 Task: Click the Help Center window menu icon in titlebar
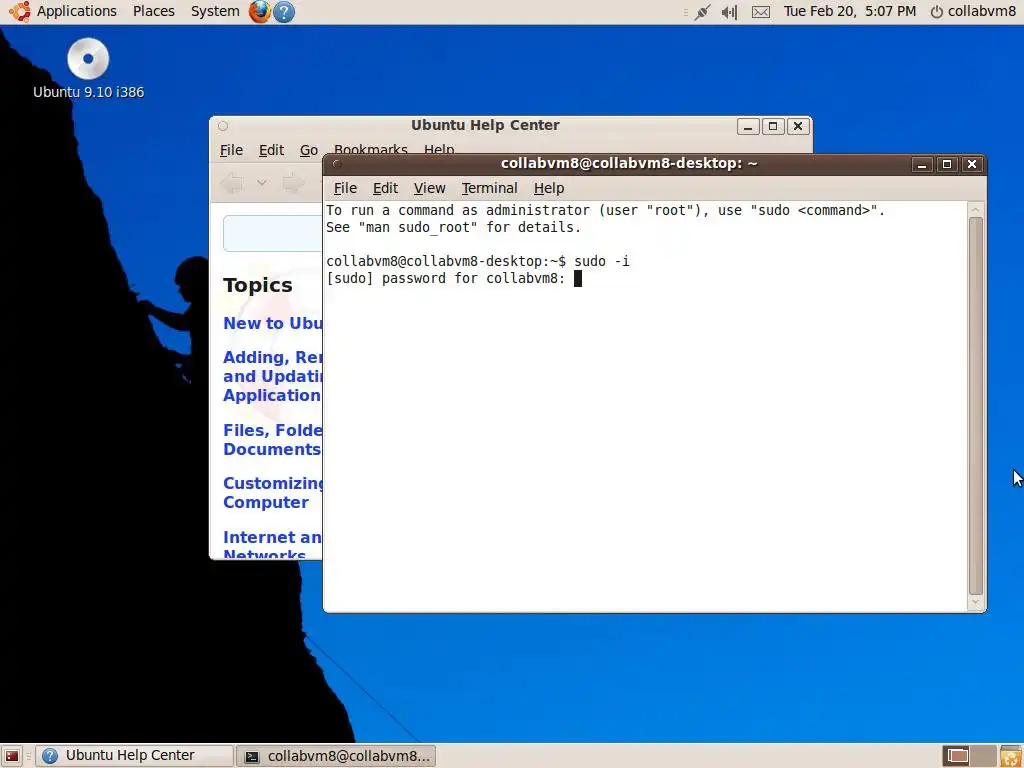point(223,126)
